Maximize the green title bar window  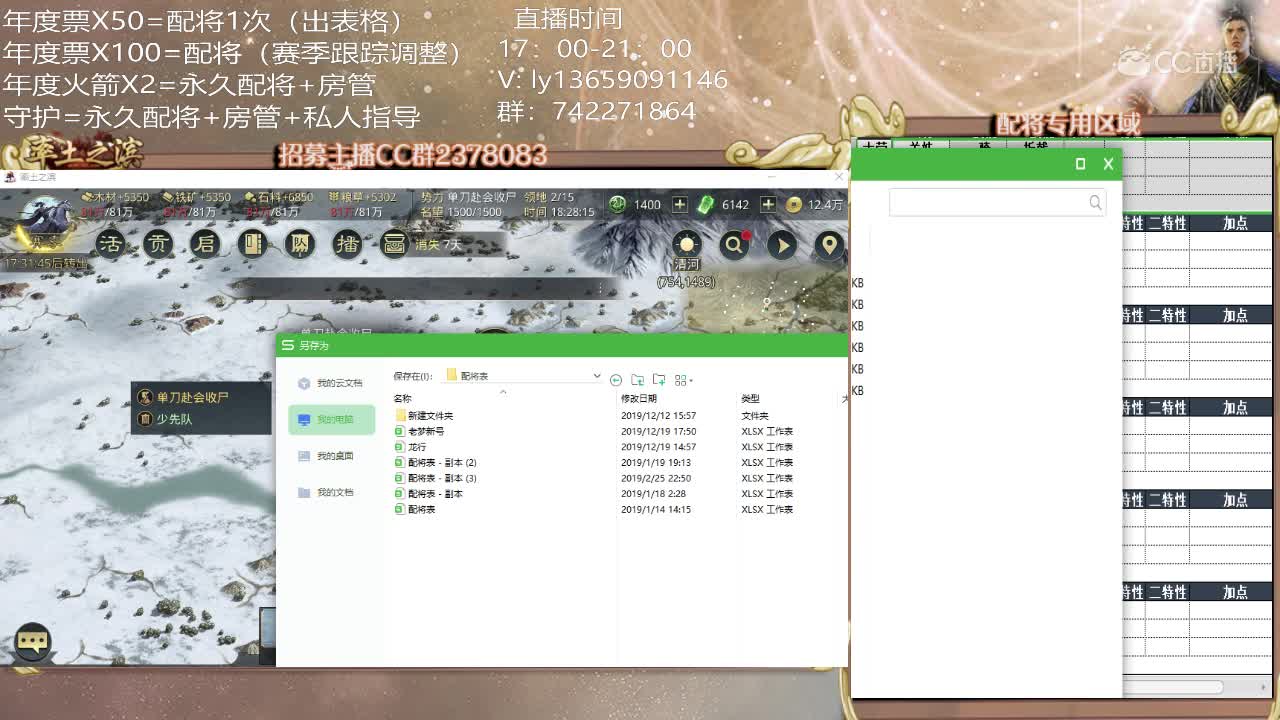1080,164
